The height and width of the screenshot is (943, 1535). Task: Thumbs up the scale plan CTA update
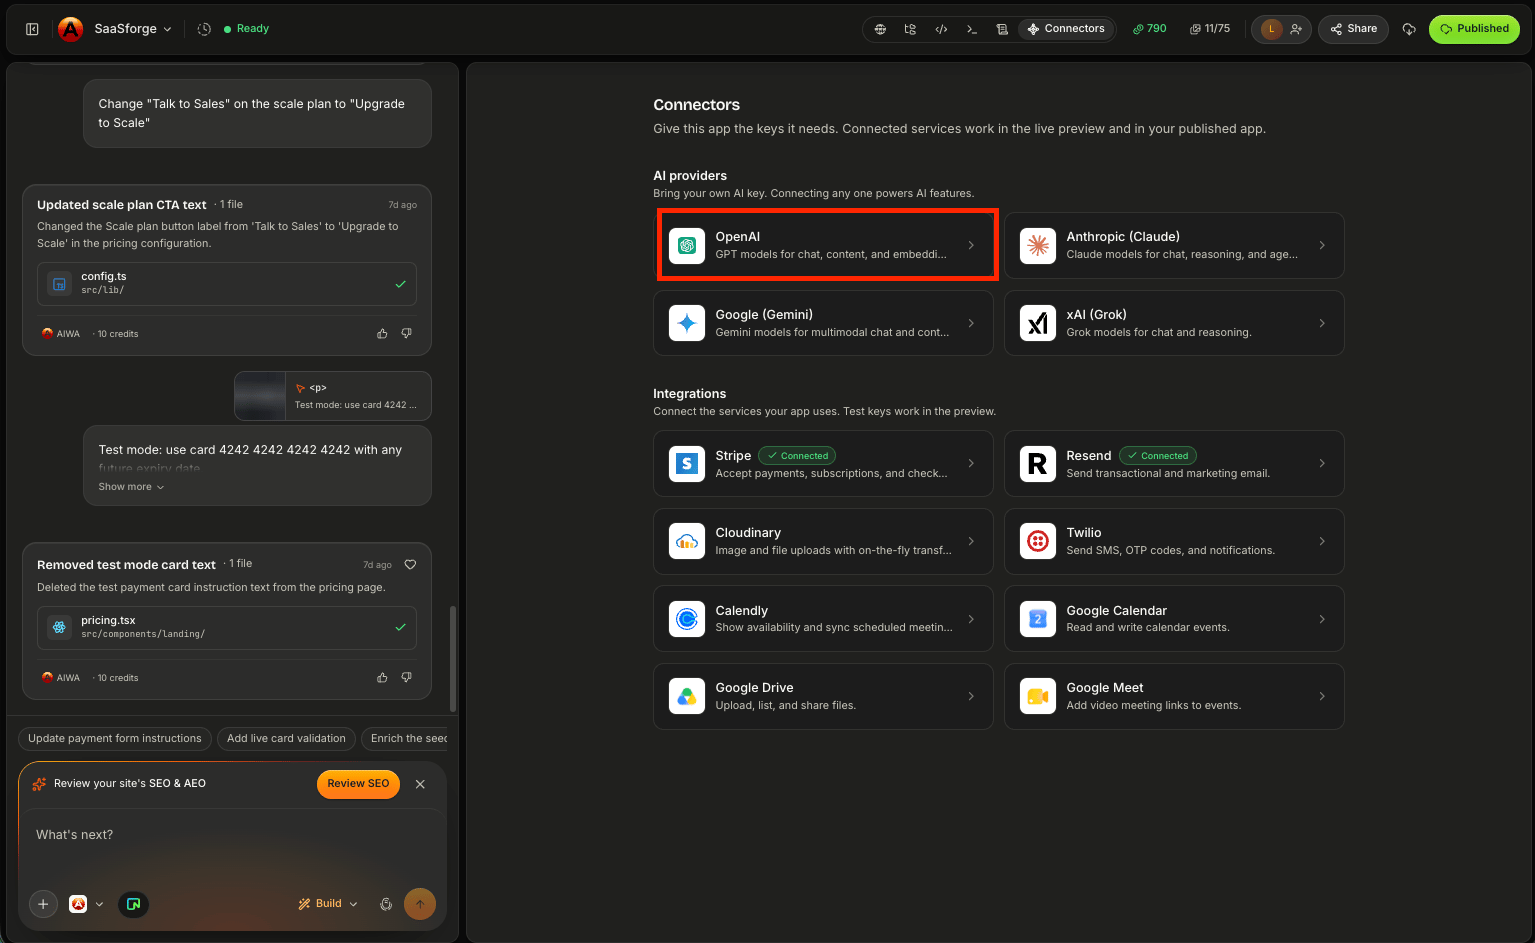pyautogui.click(x=382, y=334)
